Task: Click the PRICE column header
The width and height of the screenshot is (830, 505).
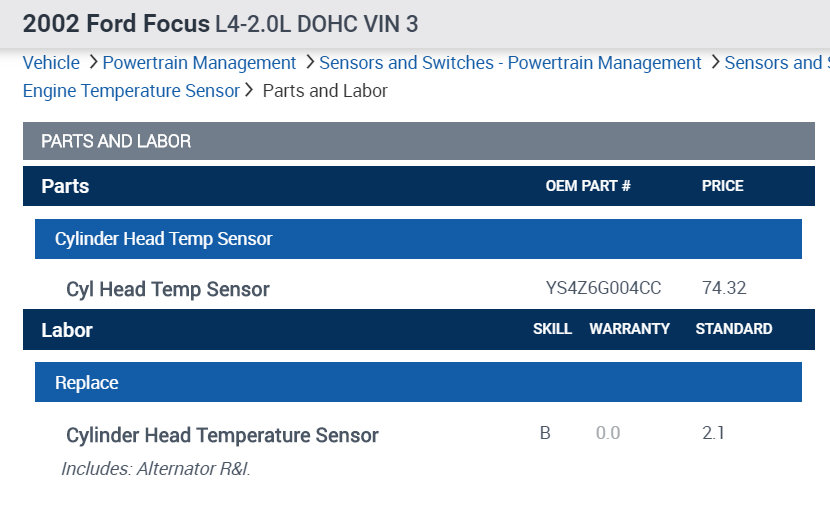Action: click(722, 186)
